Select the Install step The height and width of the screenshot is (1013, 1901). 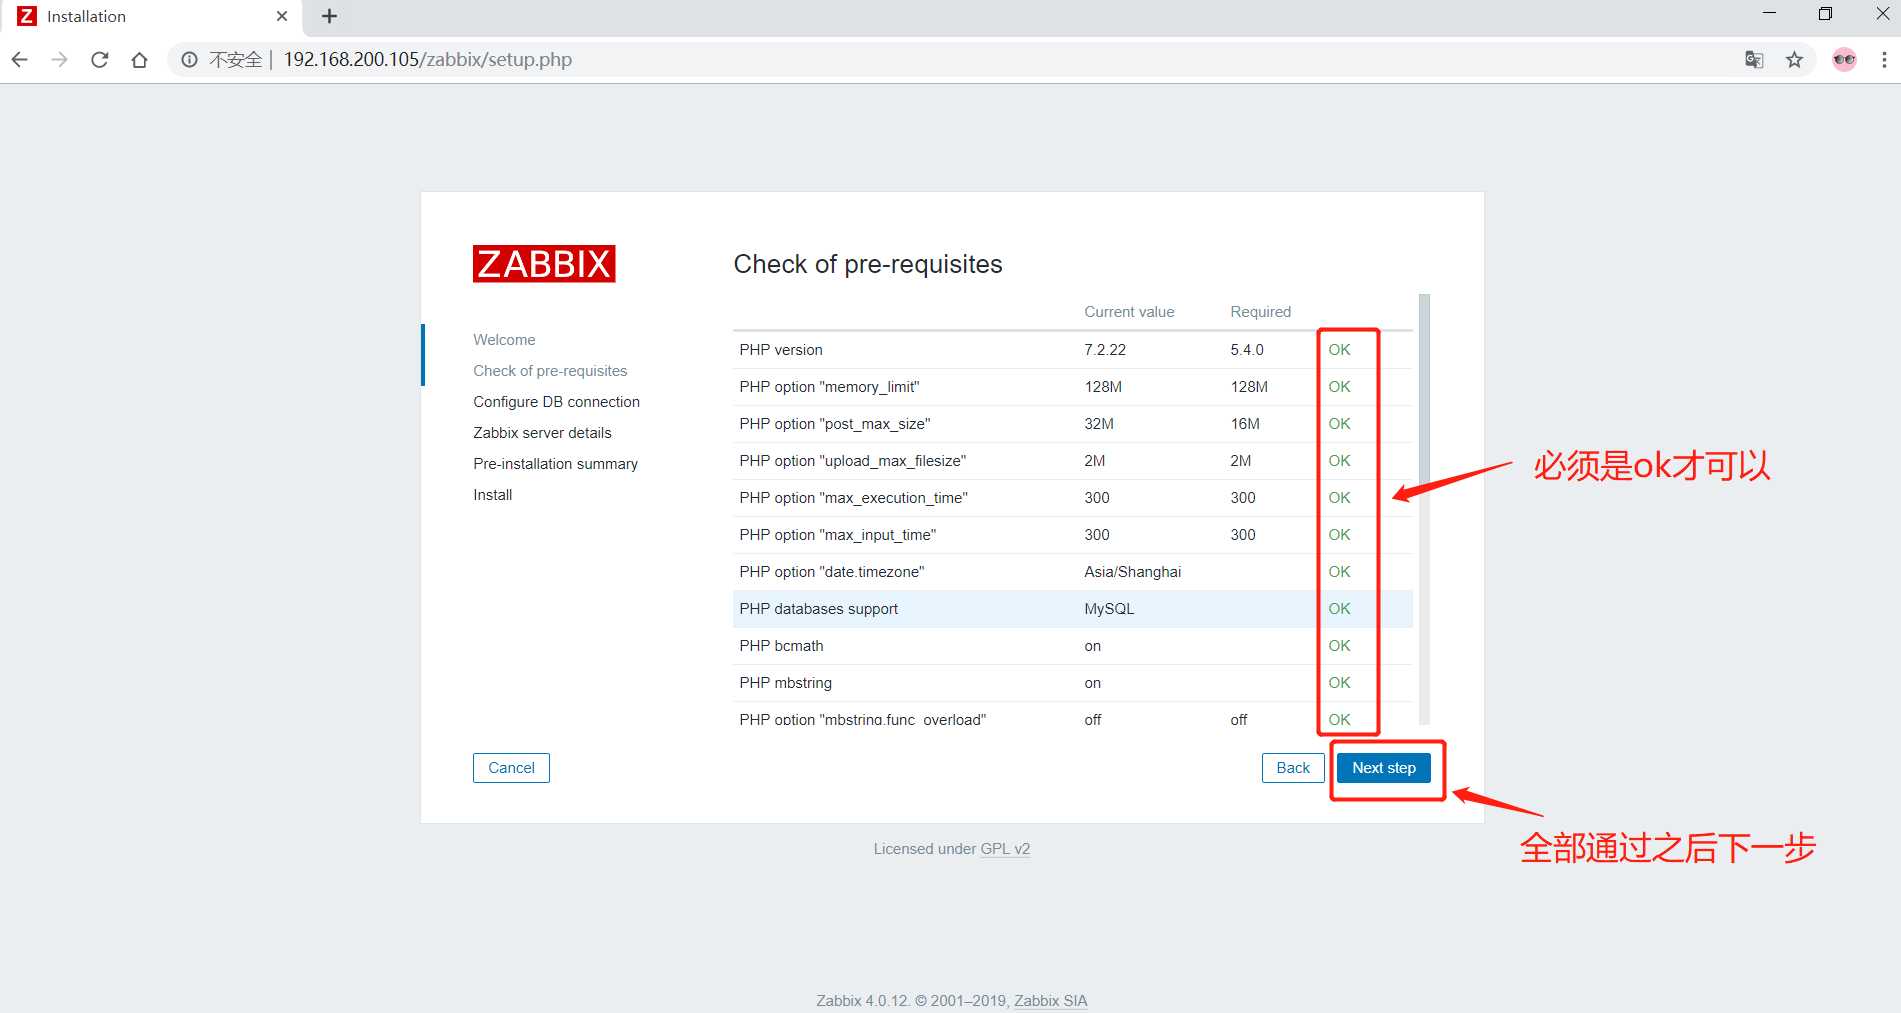[x=492, y=495]
